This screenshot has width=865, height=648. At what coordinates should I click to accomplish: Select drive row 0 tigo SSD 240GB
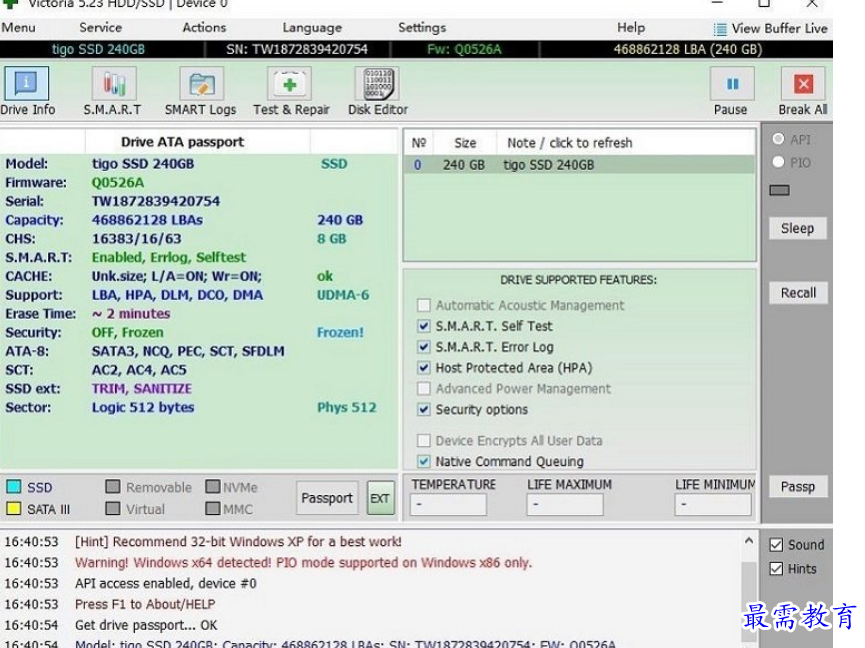click(x=579, y=165)
